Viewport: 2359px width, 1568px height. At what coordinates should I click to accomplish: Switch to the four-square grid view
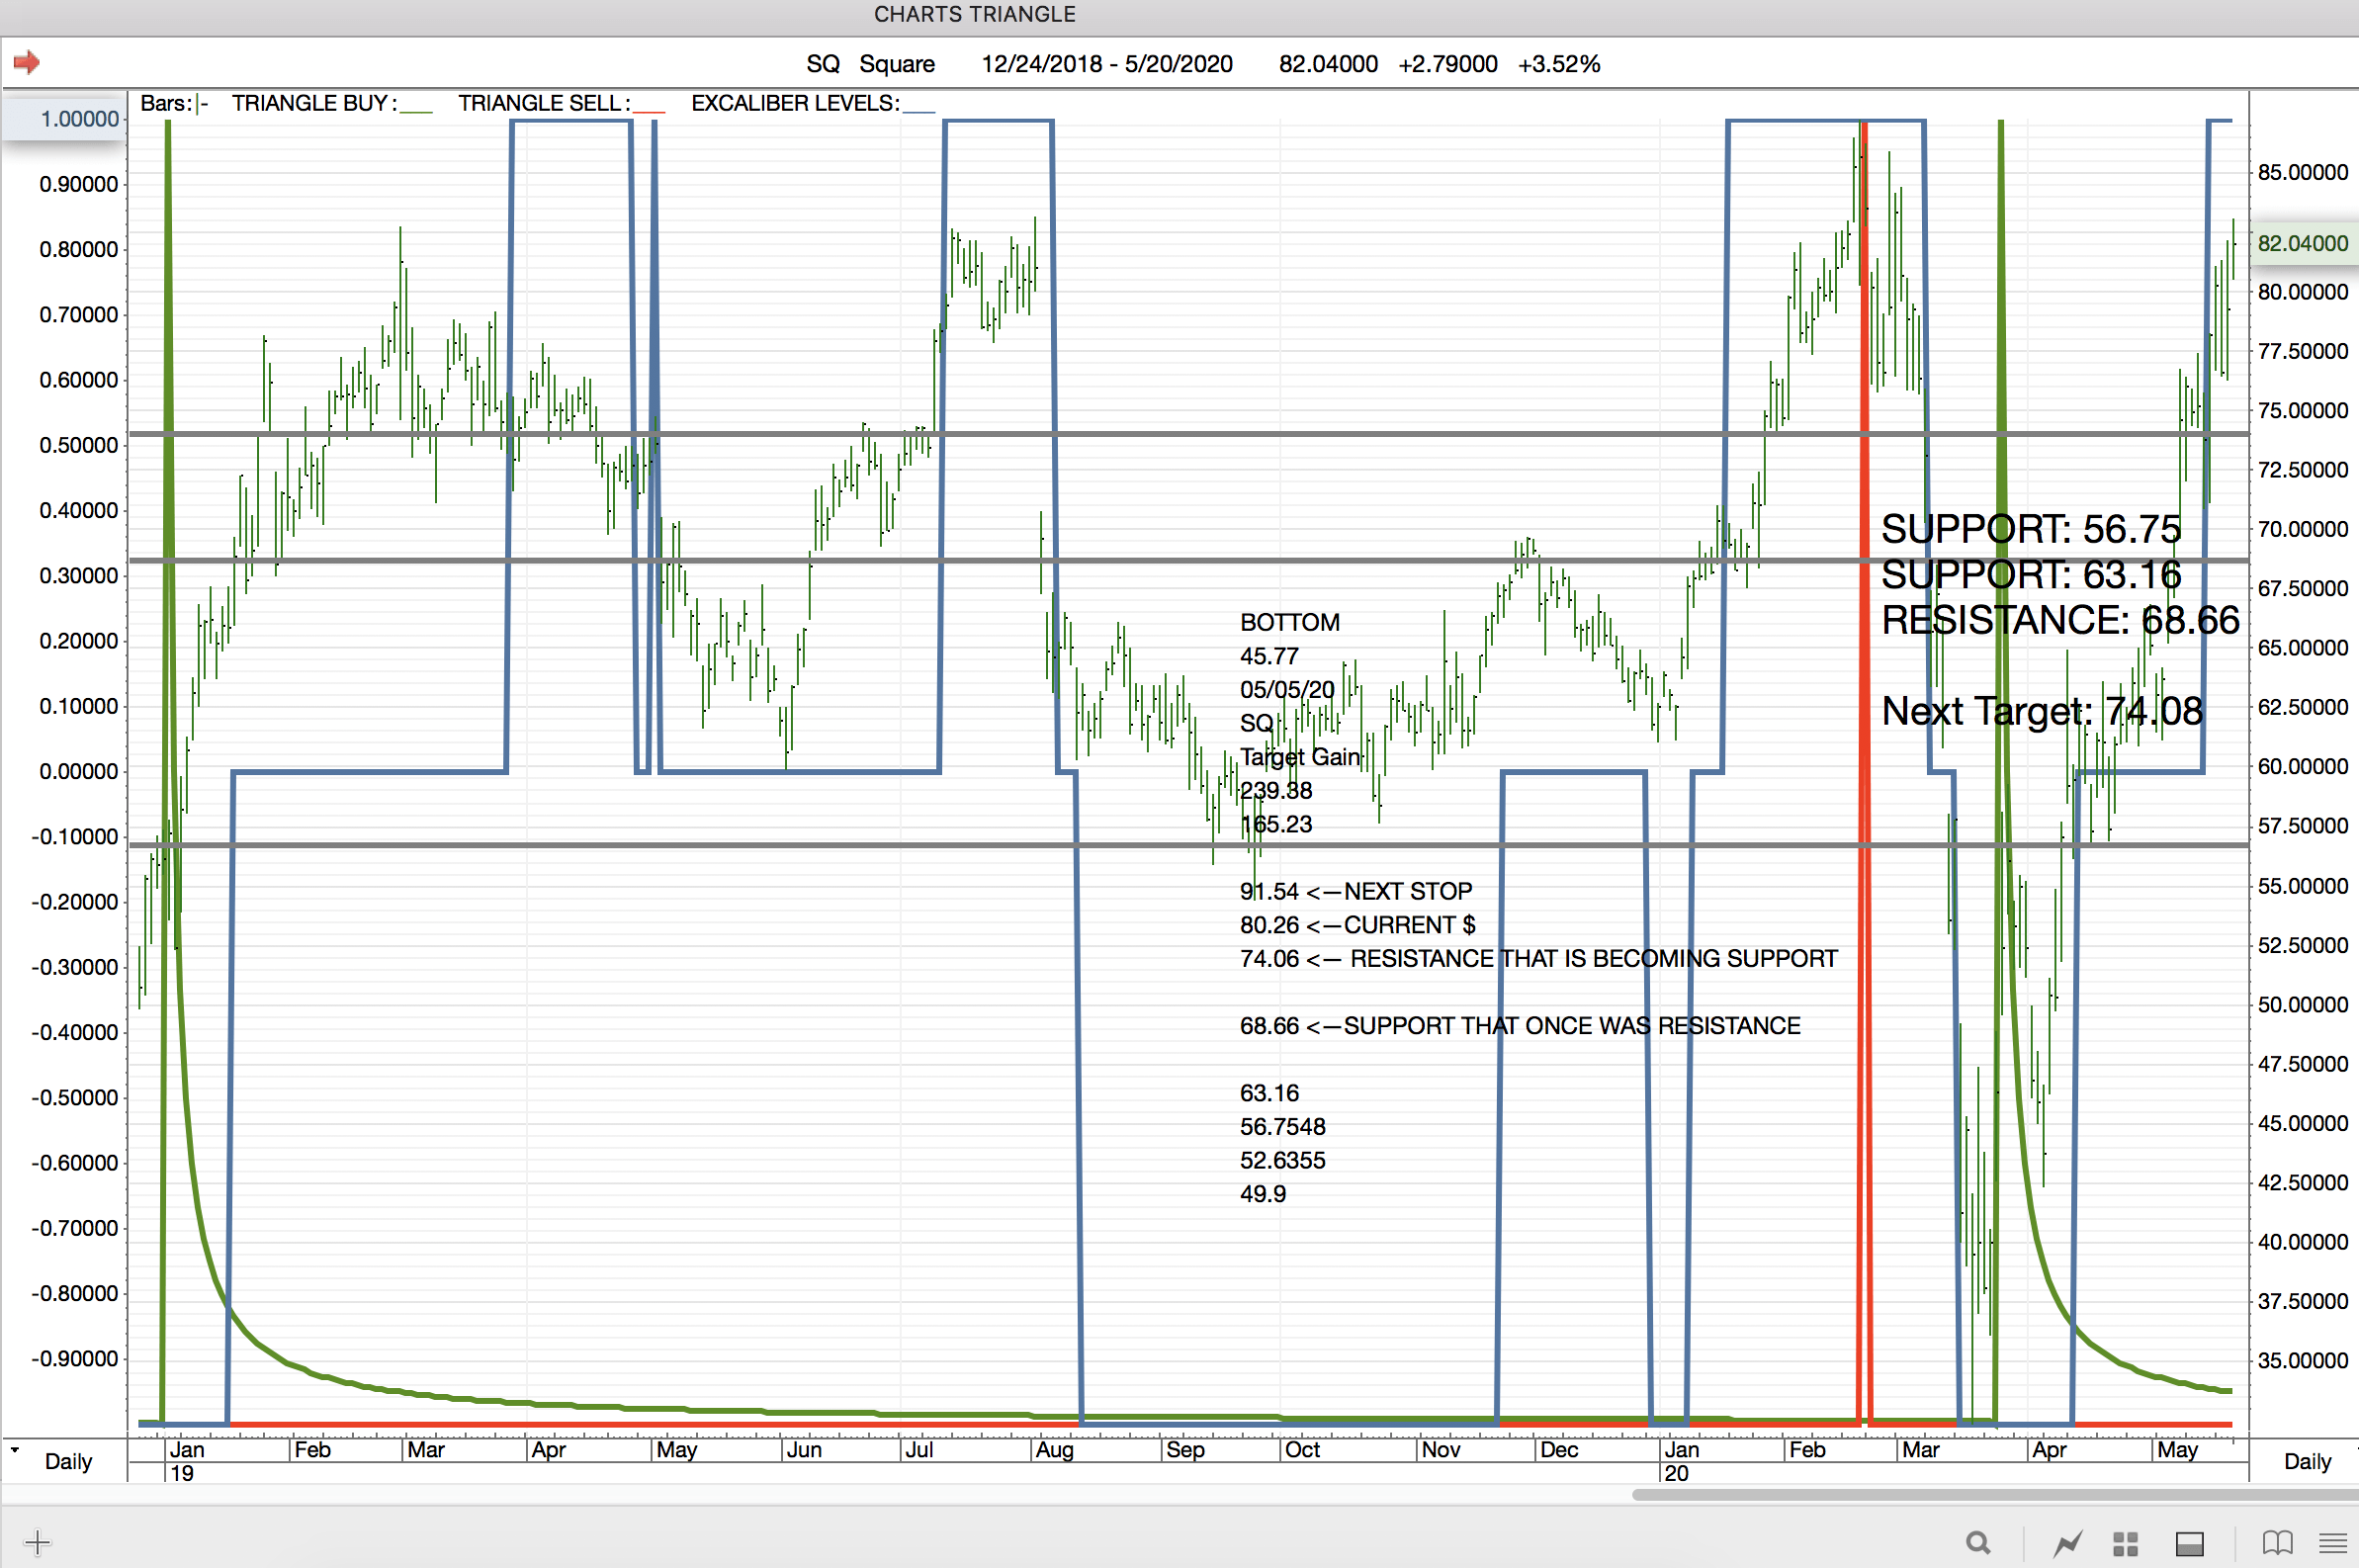click(x=2125, y=1543)
